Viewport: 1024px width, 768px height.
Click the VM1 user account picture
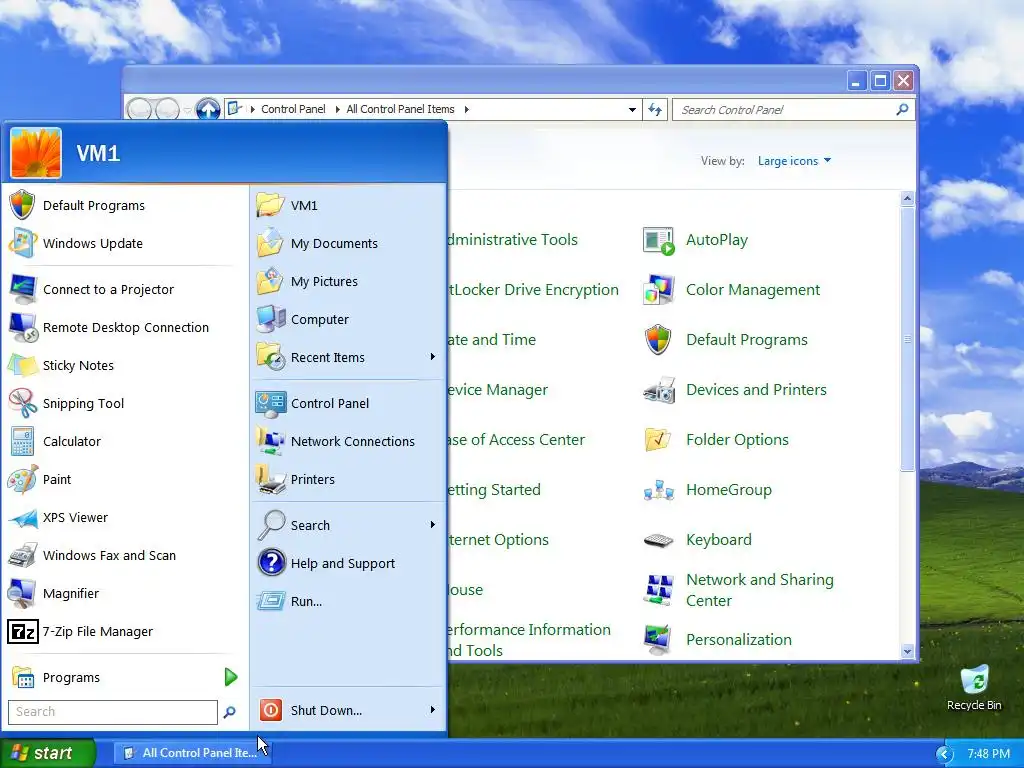pyautogui.click(x=36, y=153)
